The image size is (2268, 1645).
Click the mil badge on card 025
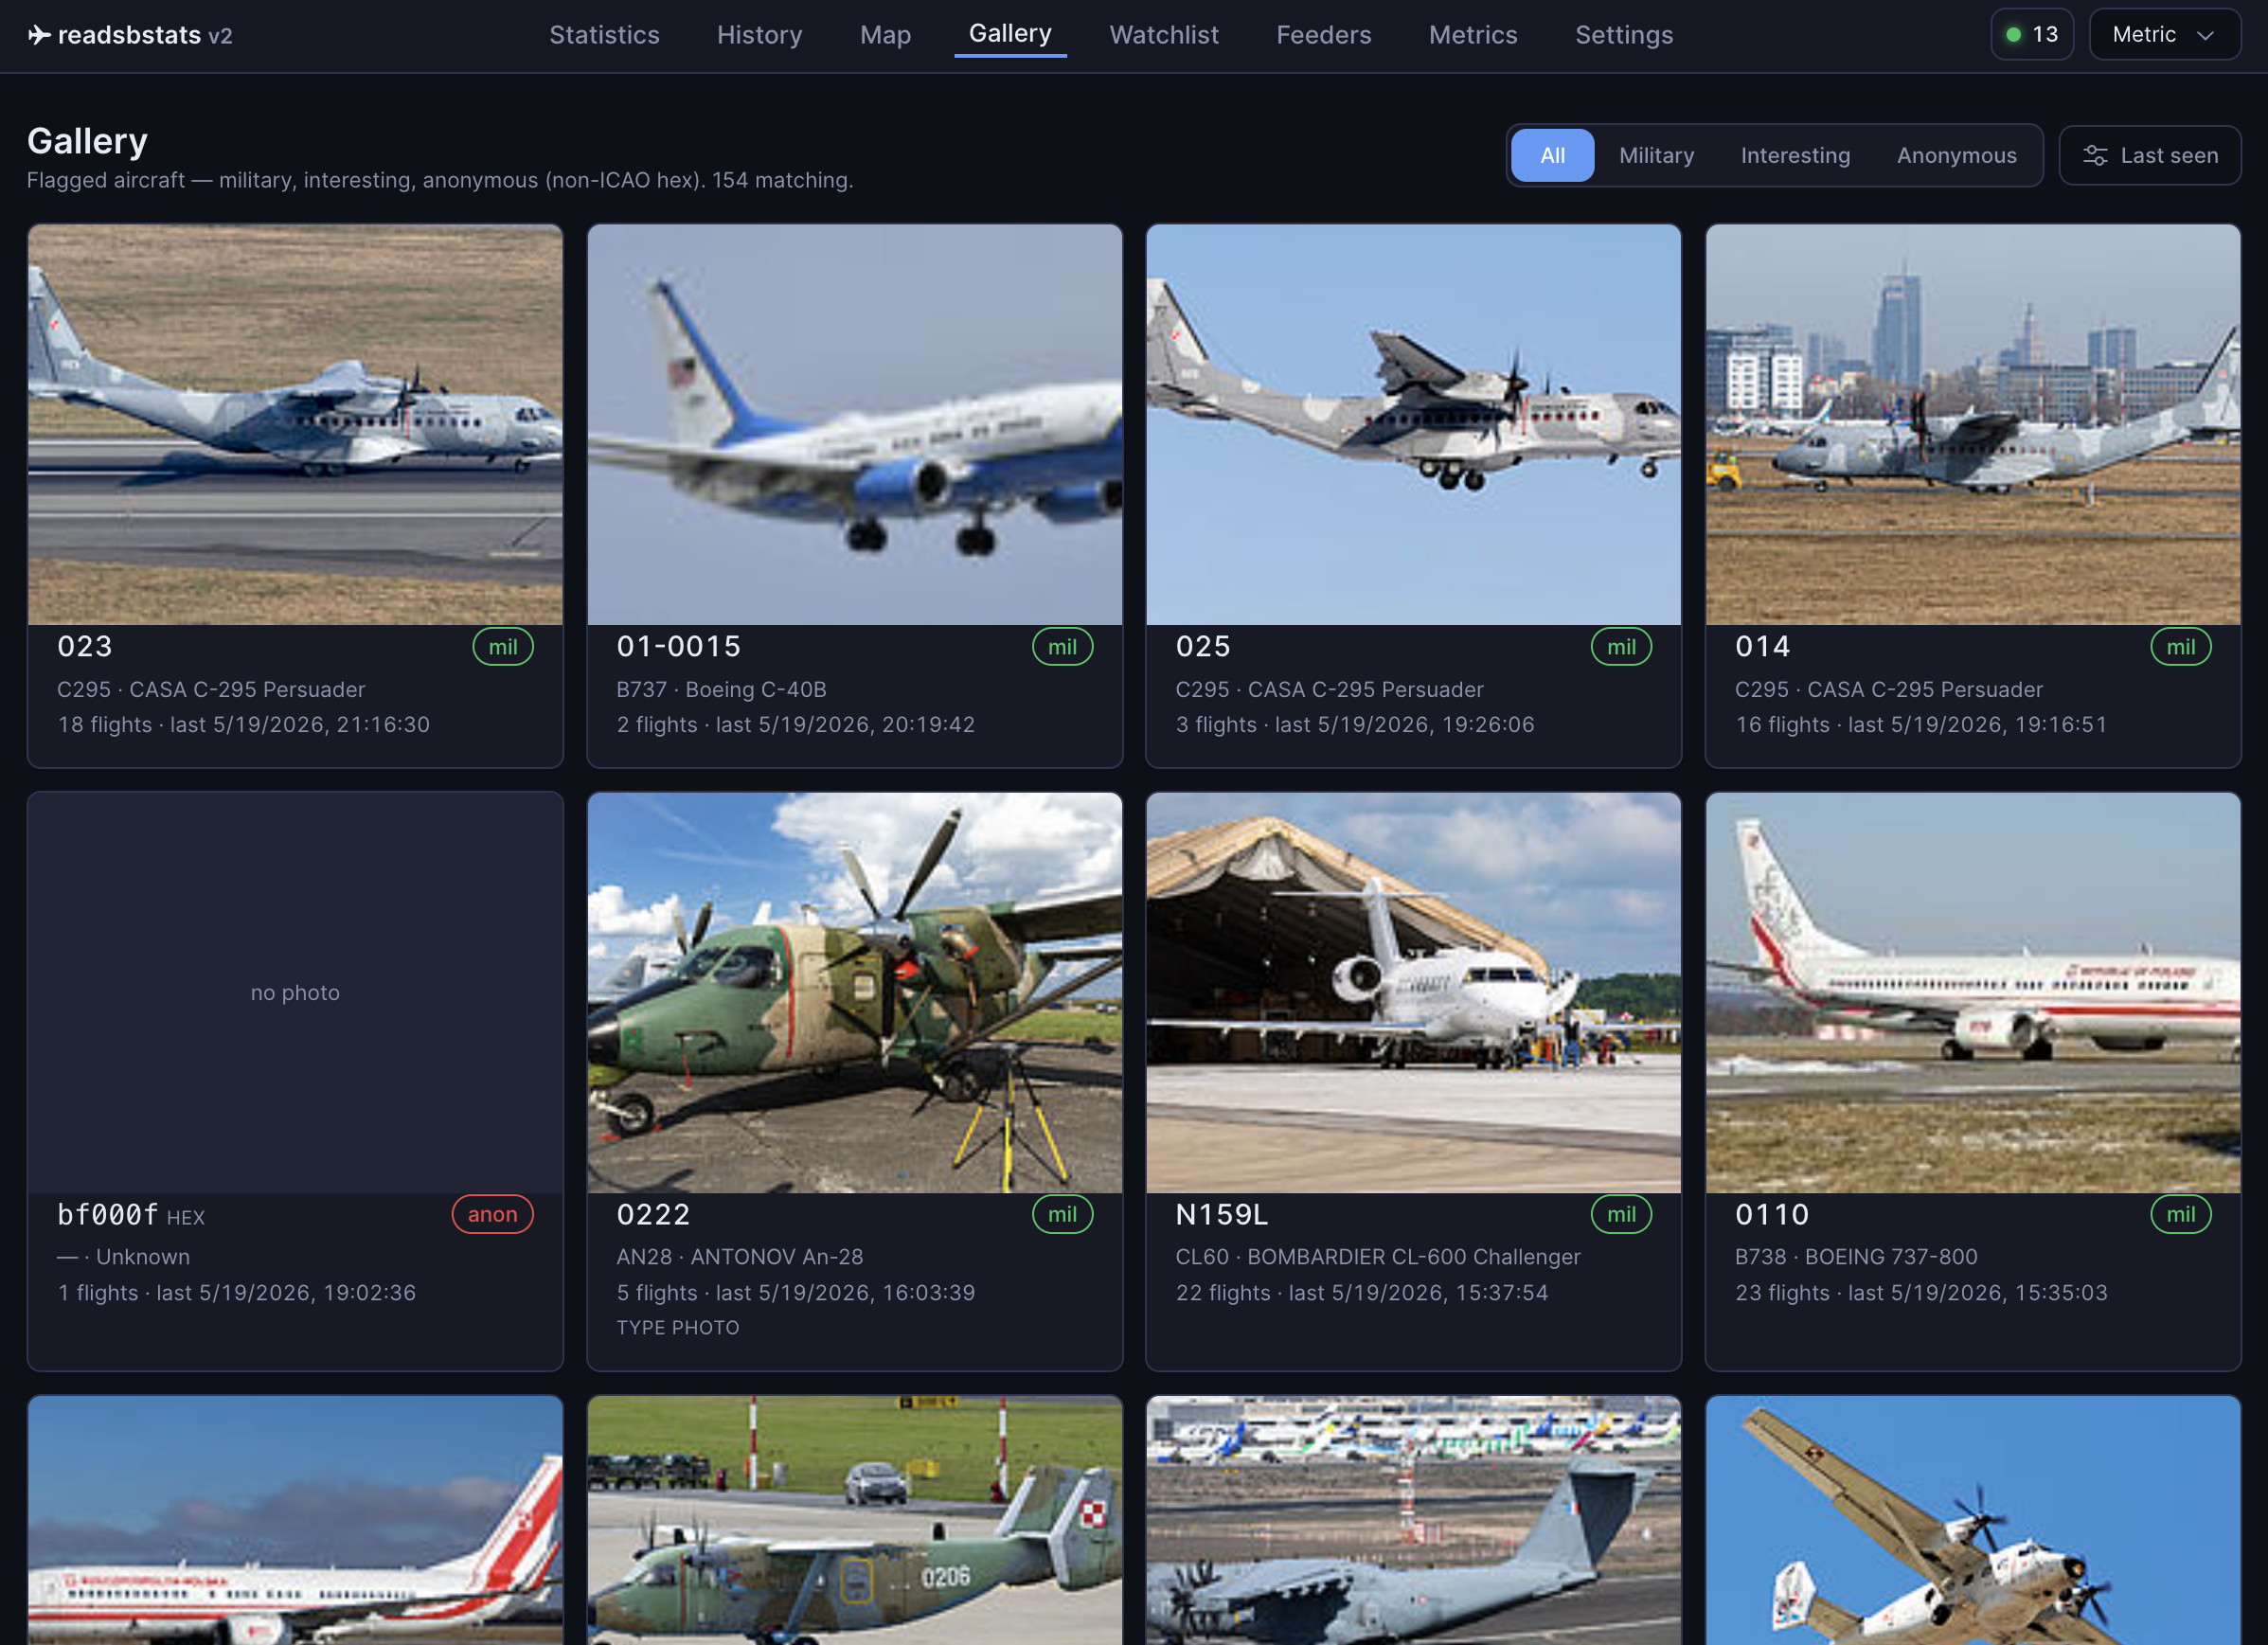(1621, 647)
